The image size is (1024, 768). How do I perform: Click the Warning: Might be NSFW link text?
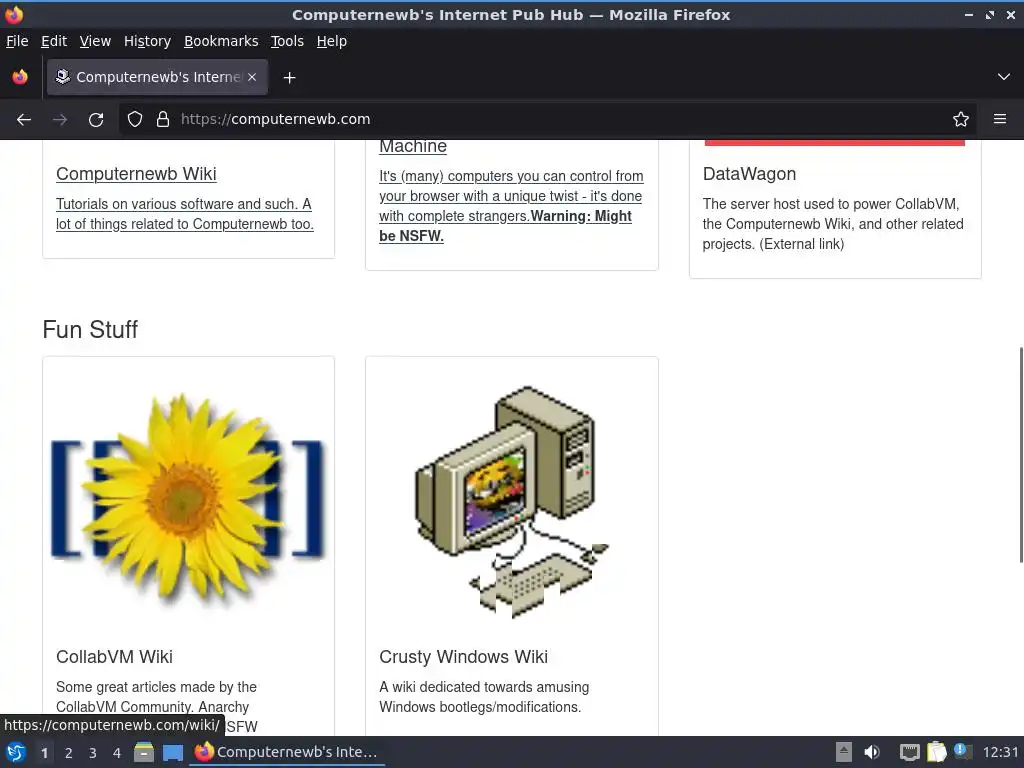coord(505,226)
